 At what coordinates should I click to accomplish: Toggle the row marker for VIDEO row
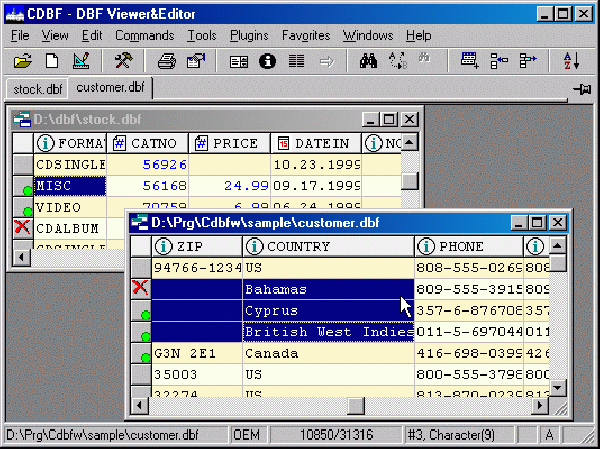23,207
